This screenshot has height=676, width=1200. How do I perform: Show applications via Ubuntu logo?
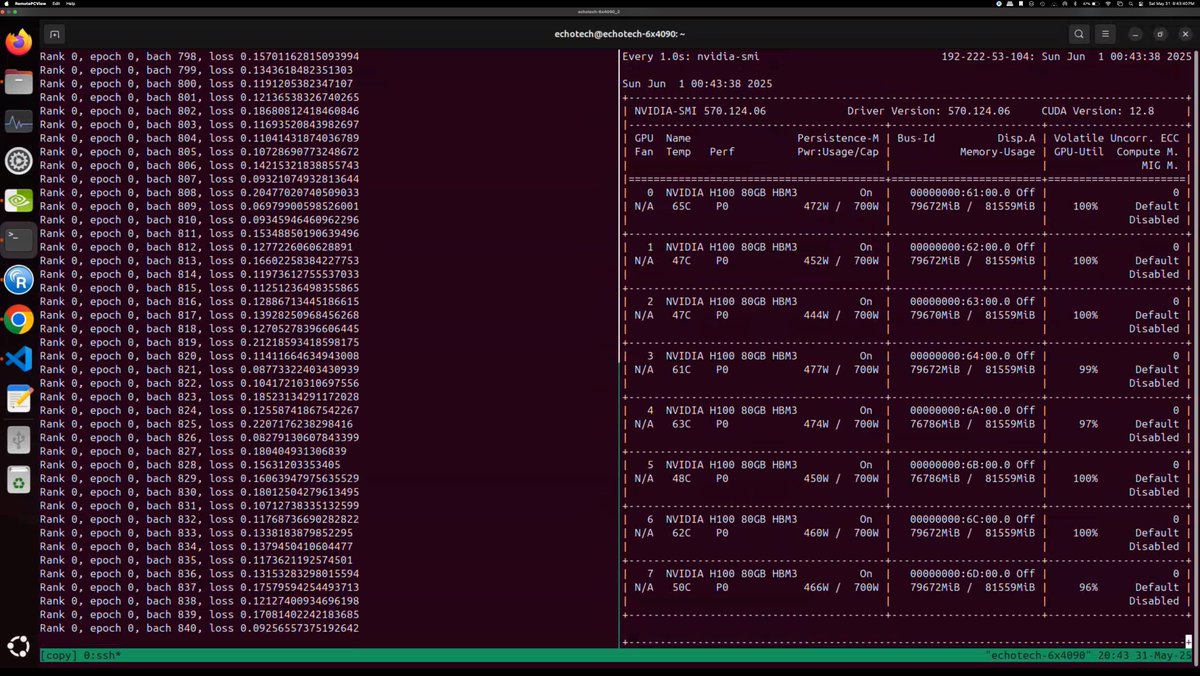[19, 646]
